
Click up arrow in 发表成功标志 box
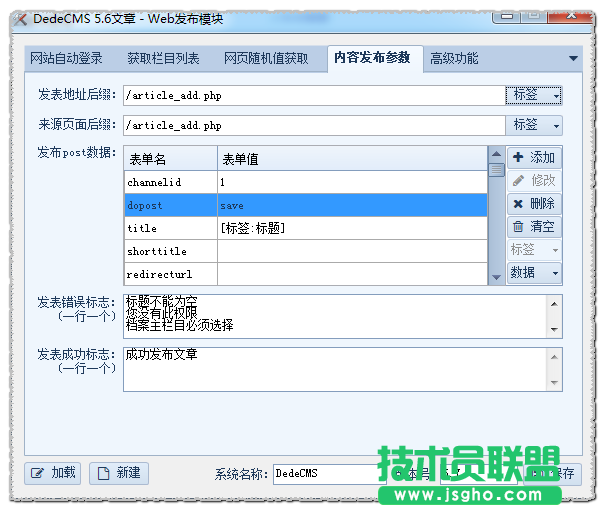554,357
